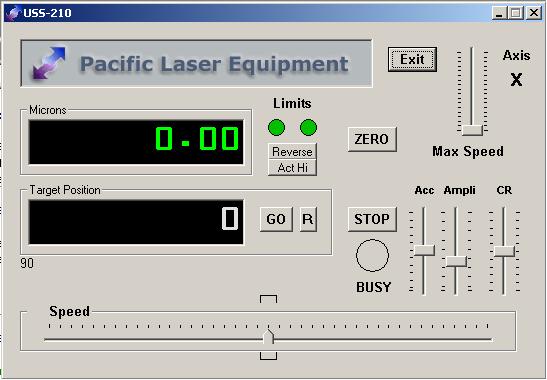Click the Microns position display
547x380 pixels.
click(x=136, y=142)
